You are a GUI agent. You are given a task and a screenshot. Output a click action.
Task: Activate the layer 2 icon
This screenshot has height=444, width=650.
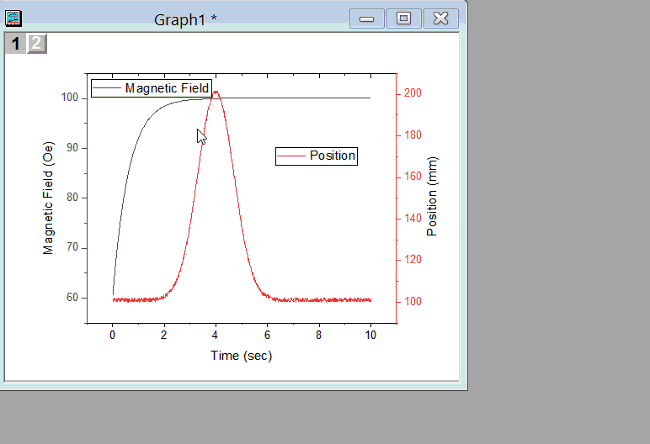tap(36, 43)
